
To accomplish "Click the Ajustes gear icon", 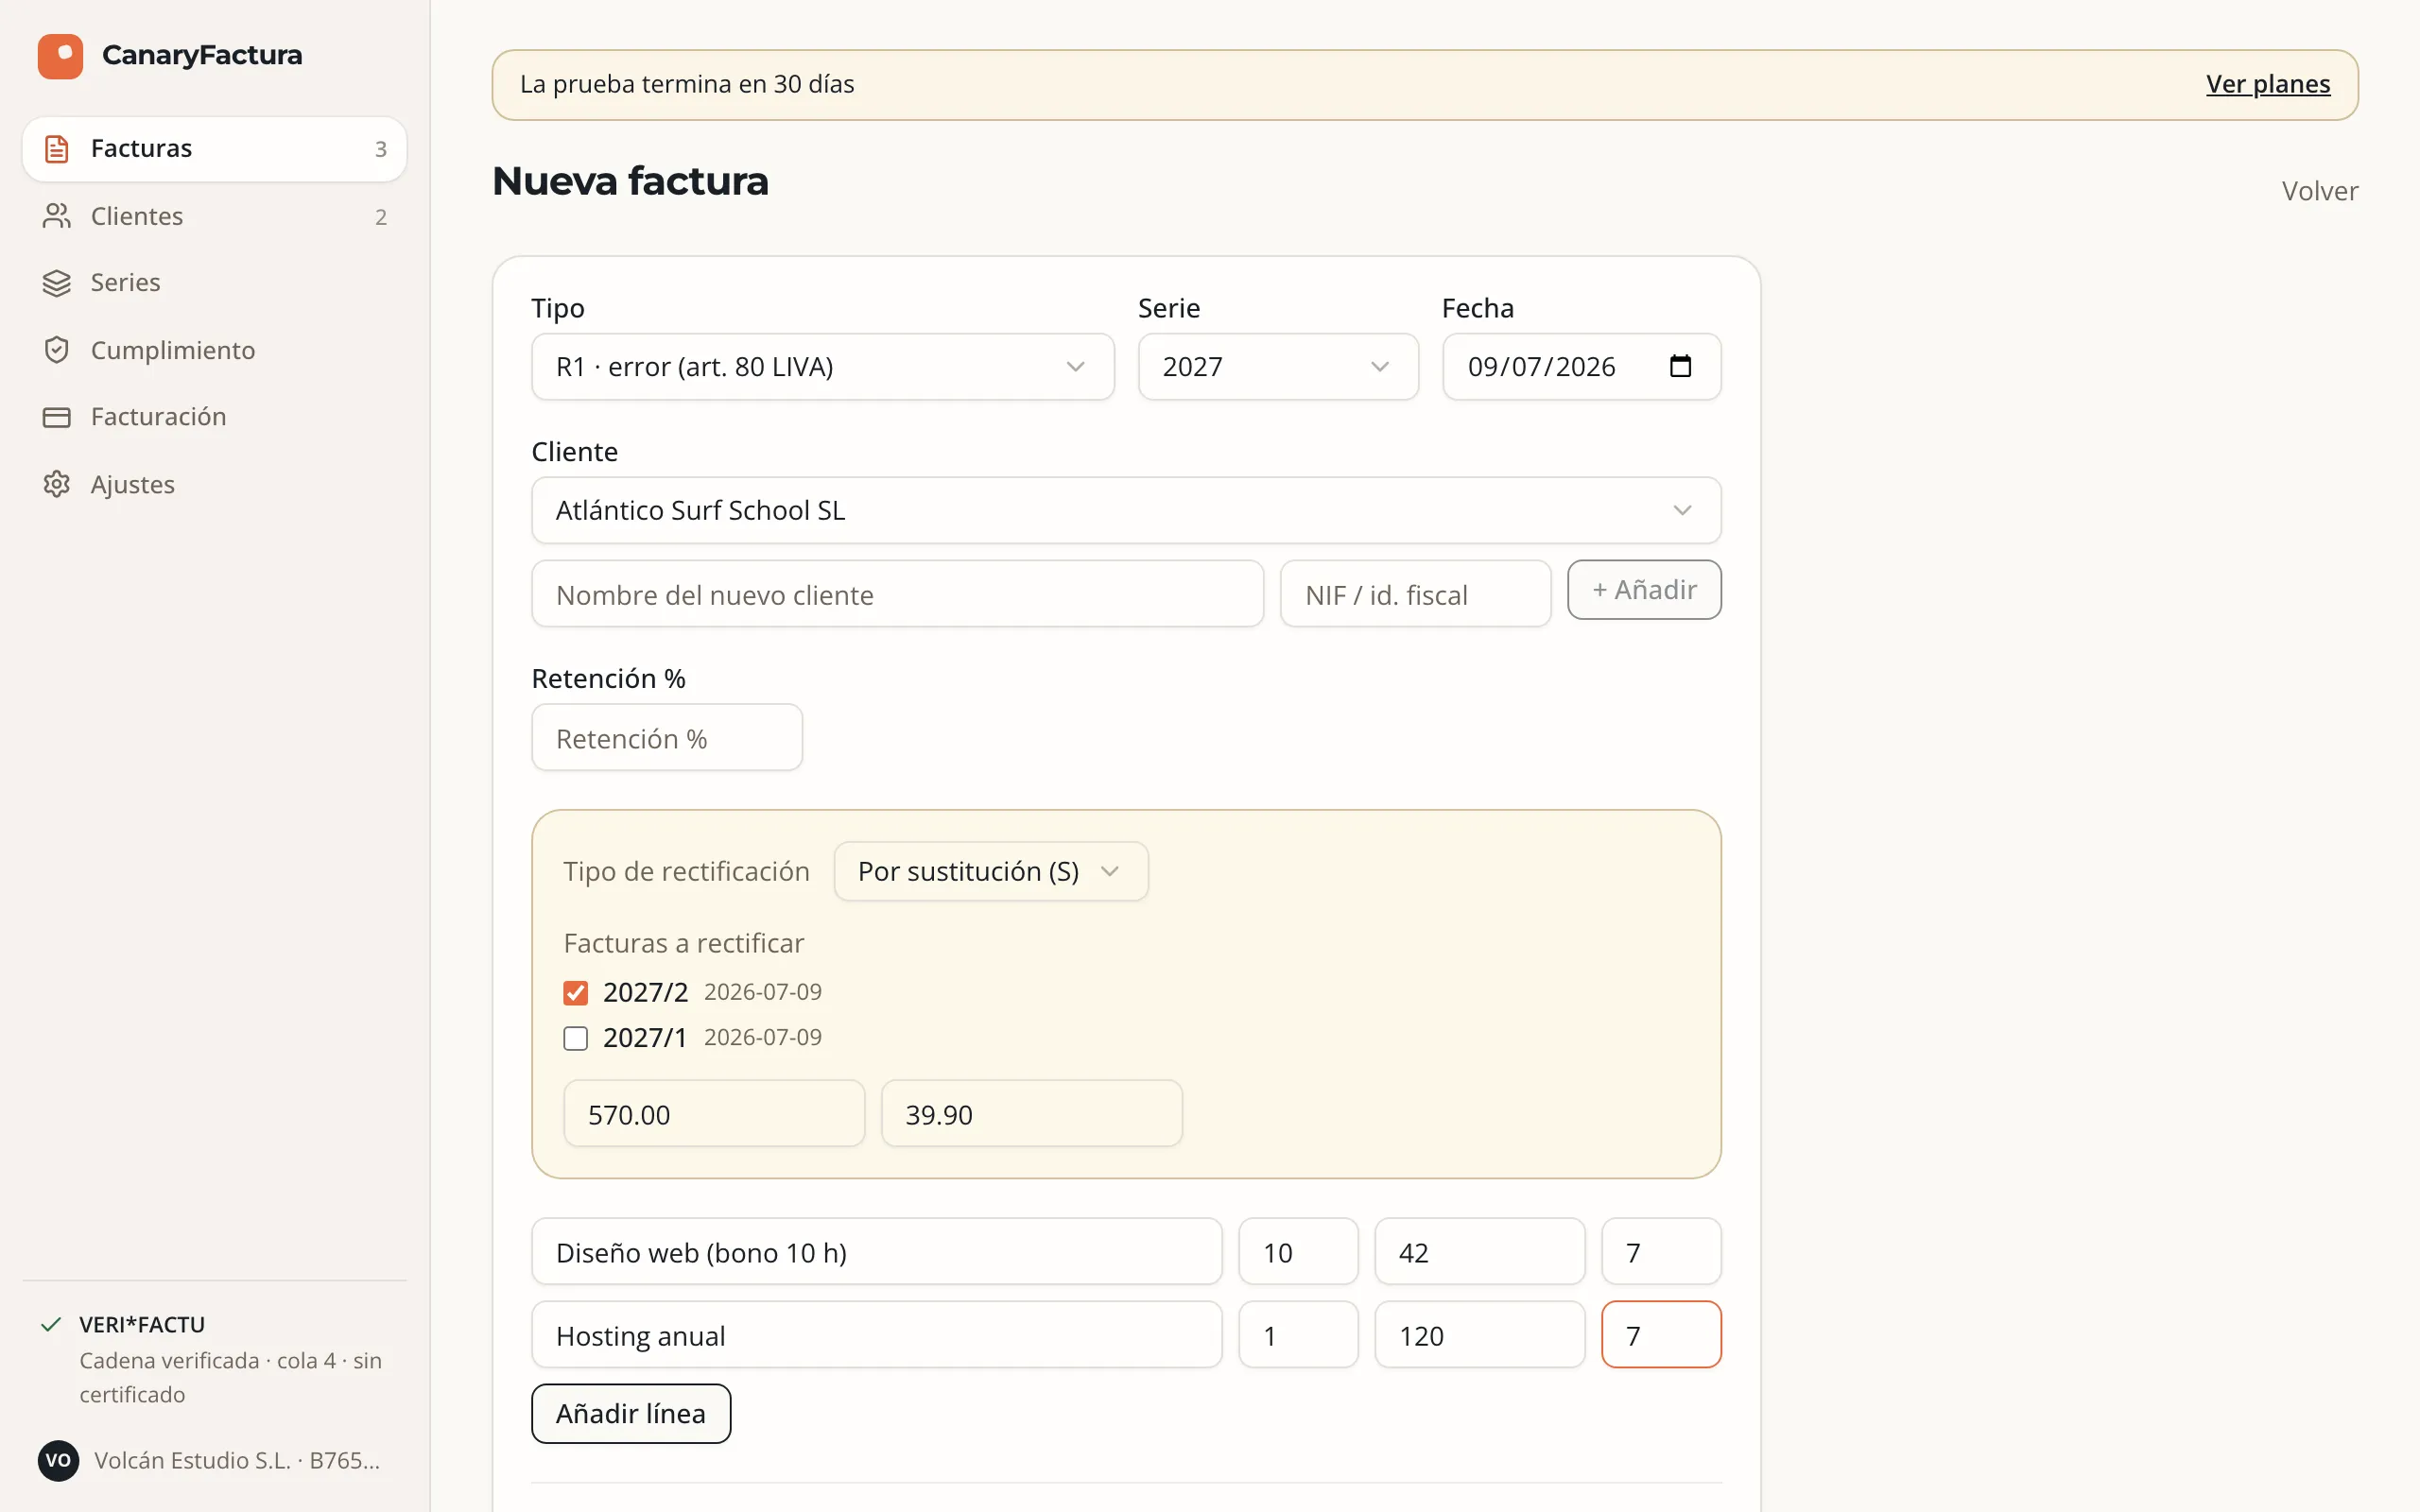I will point(57,484).
